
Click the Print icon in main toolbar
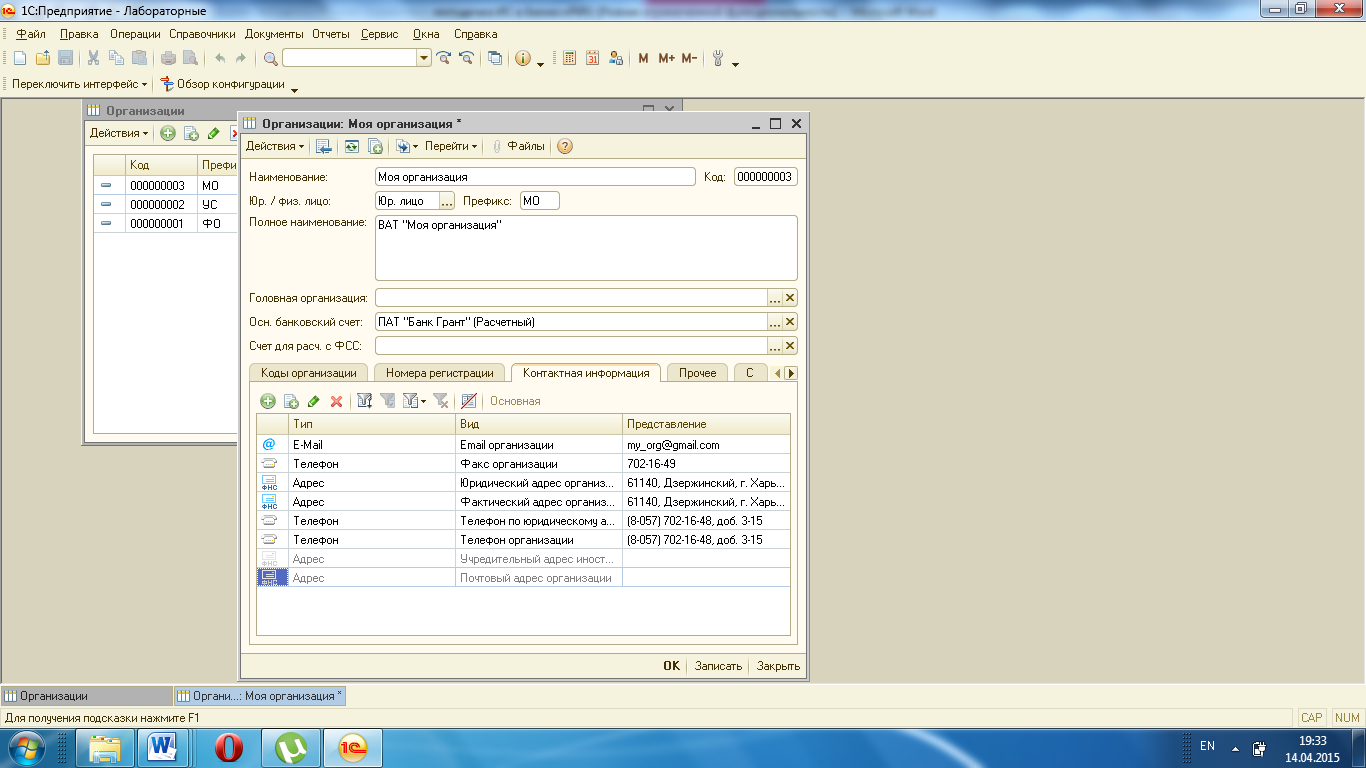[168, 58]
